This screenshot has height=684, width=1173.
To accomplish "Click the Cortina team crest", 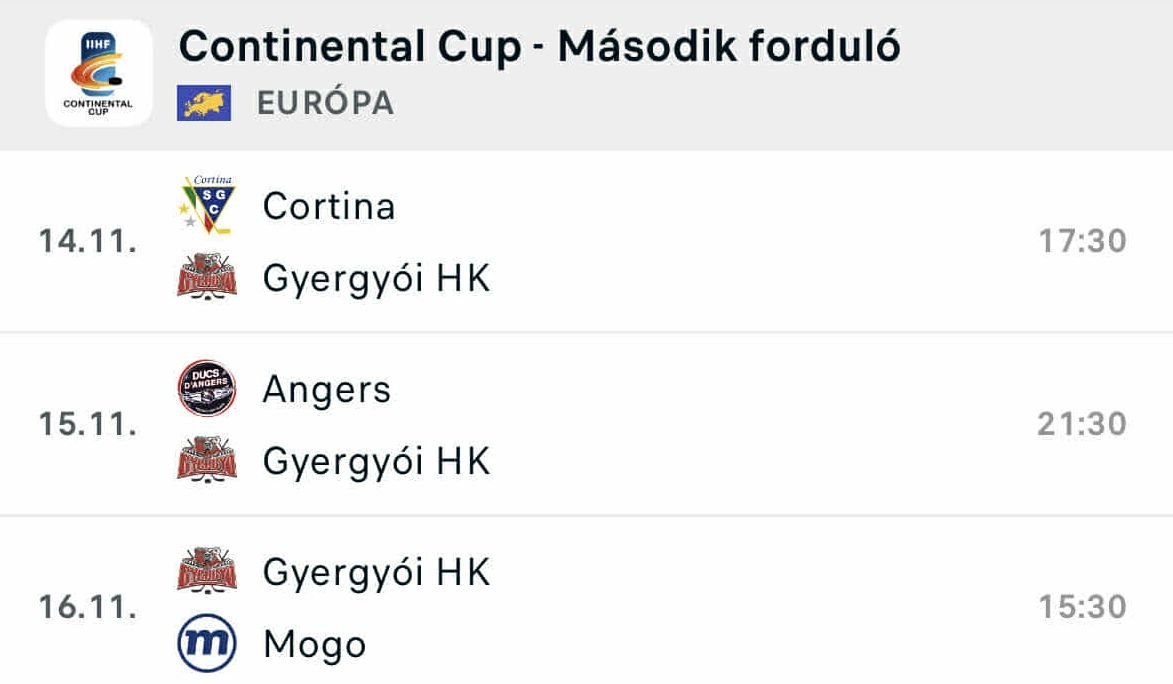I will tap(206, 206).
